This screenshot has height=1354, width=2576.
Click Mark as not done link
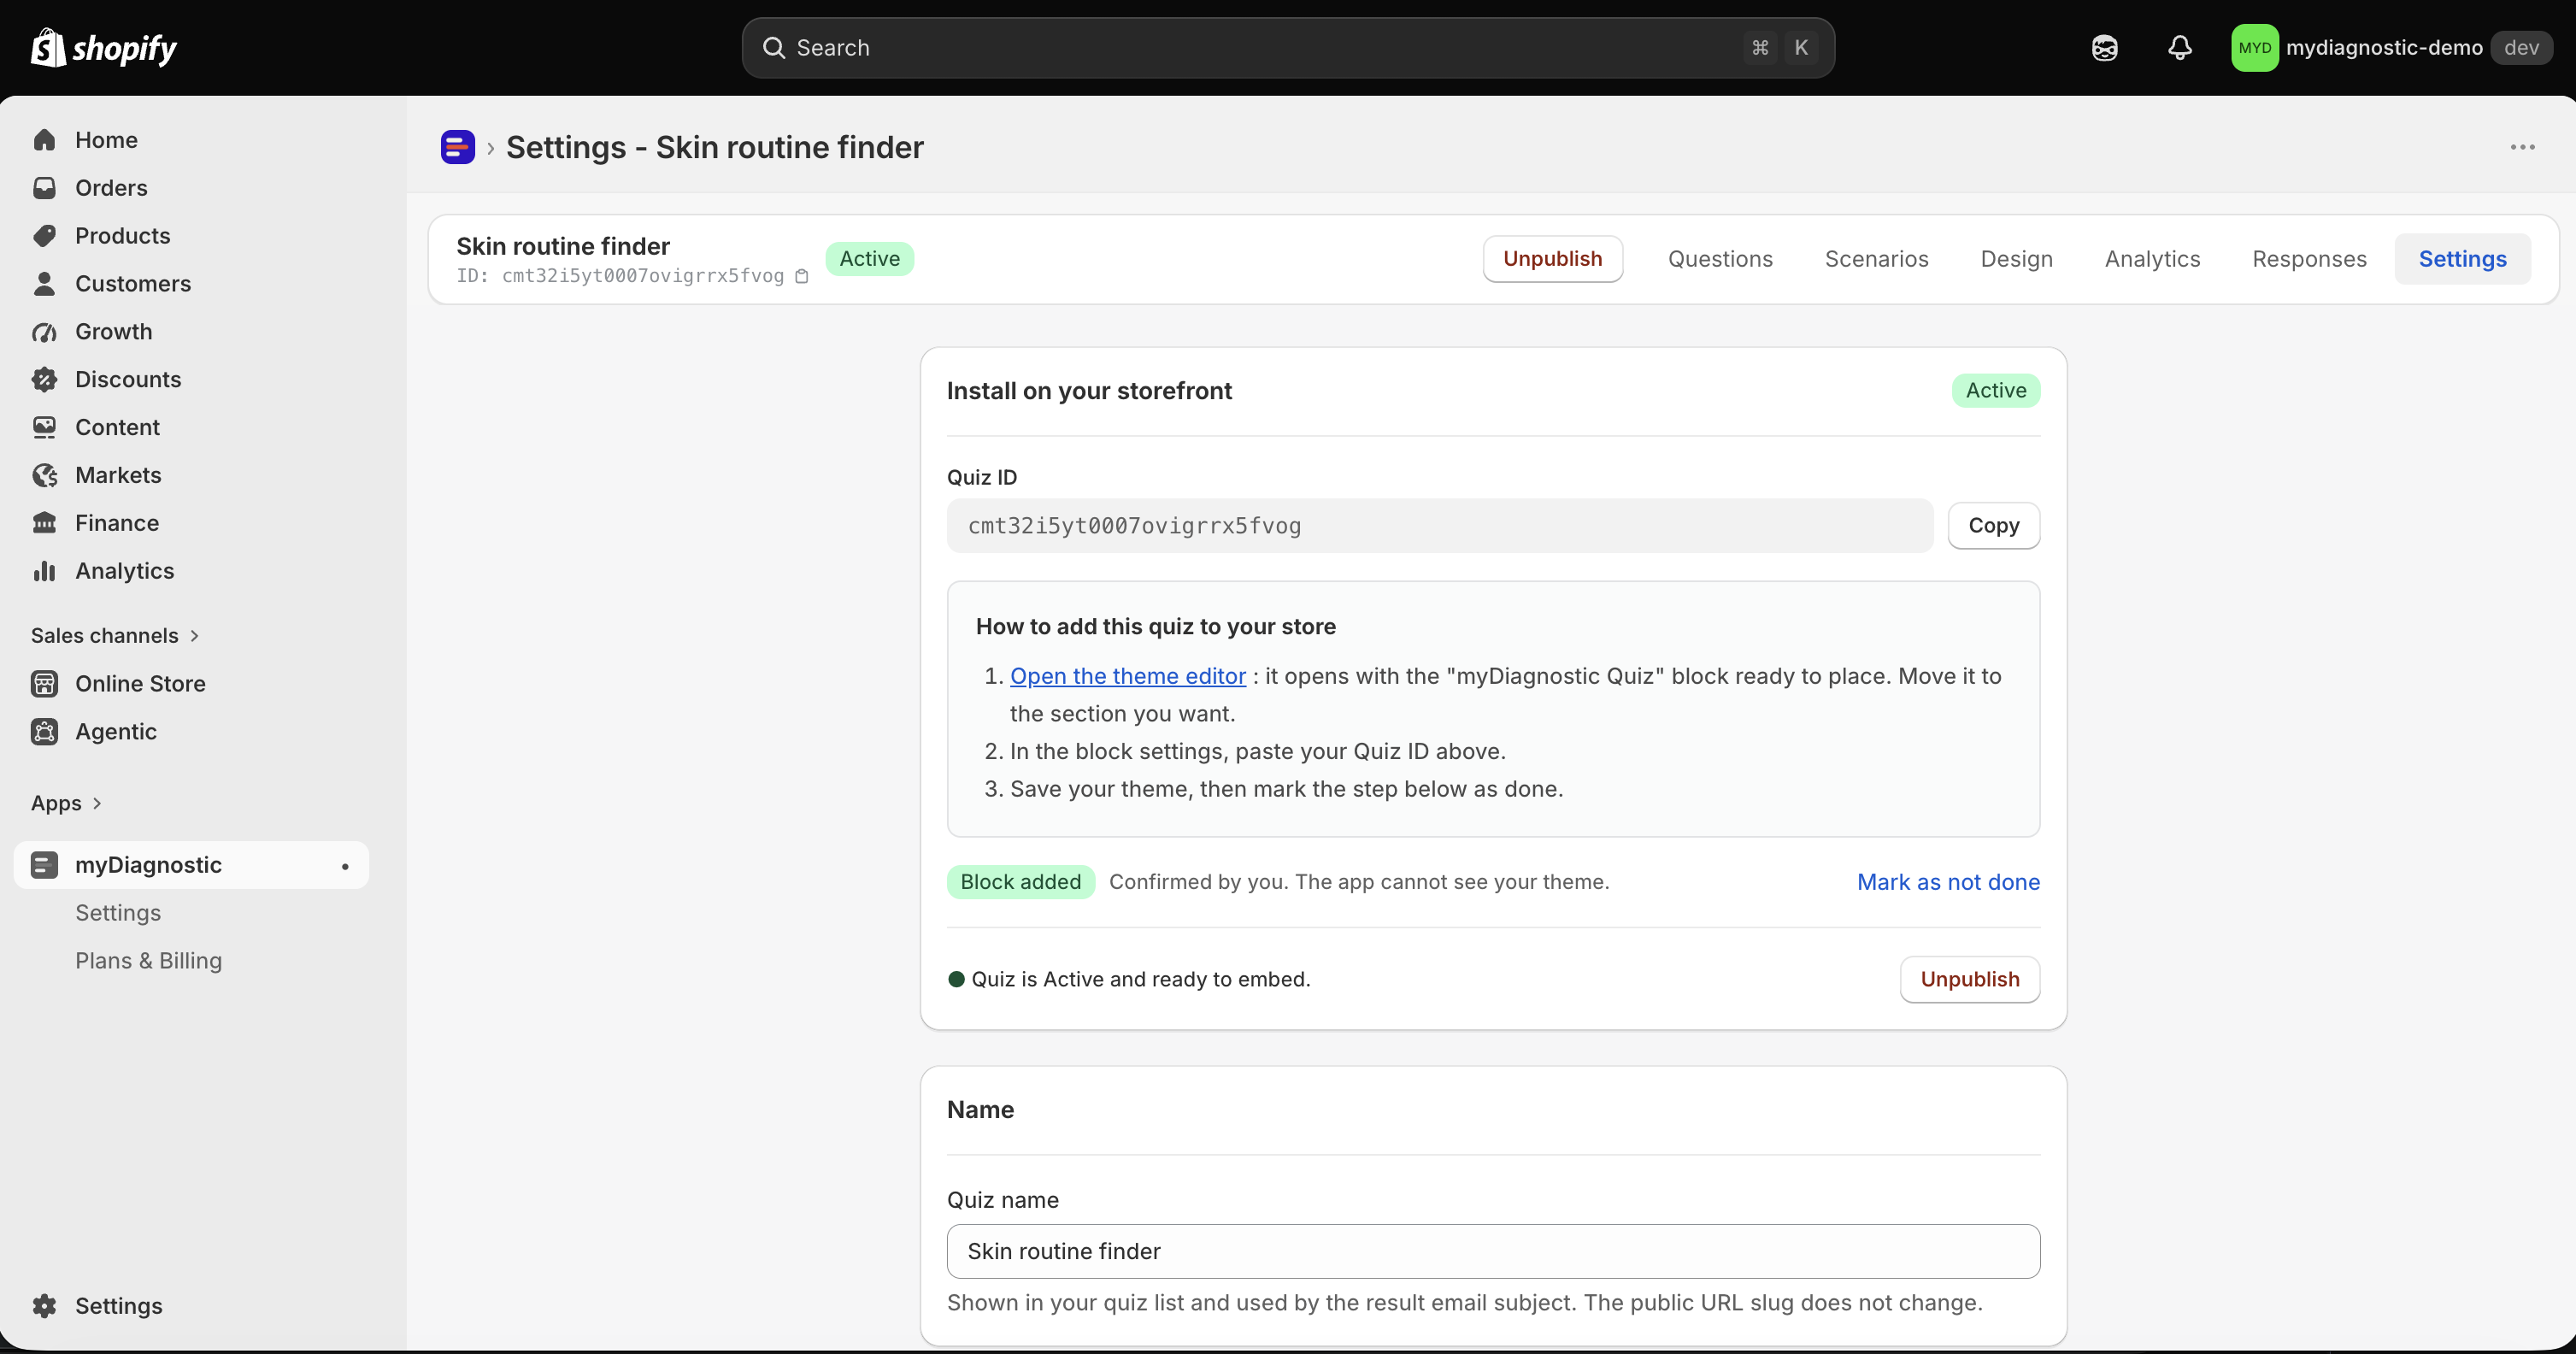[1948, 882]
